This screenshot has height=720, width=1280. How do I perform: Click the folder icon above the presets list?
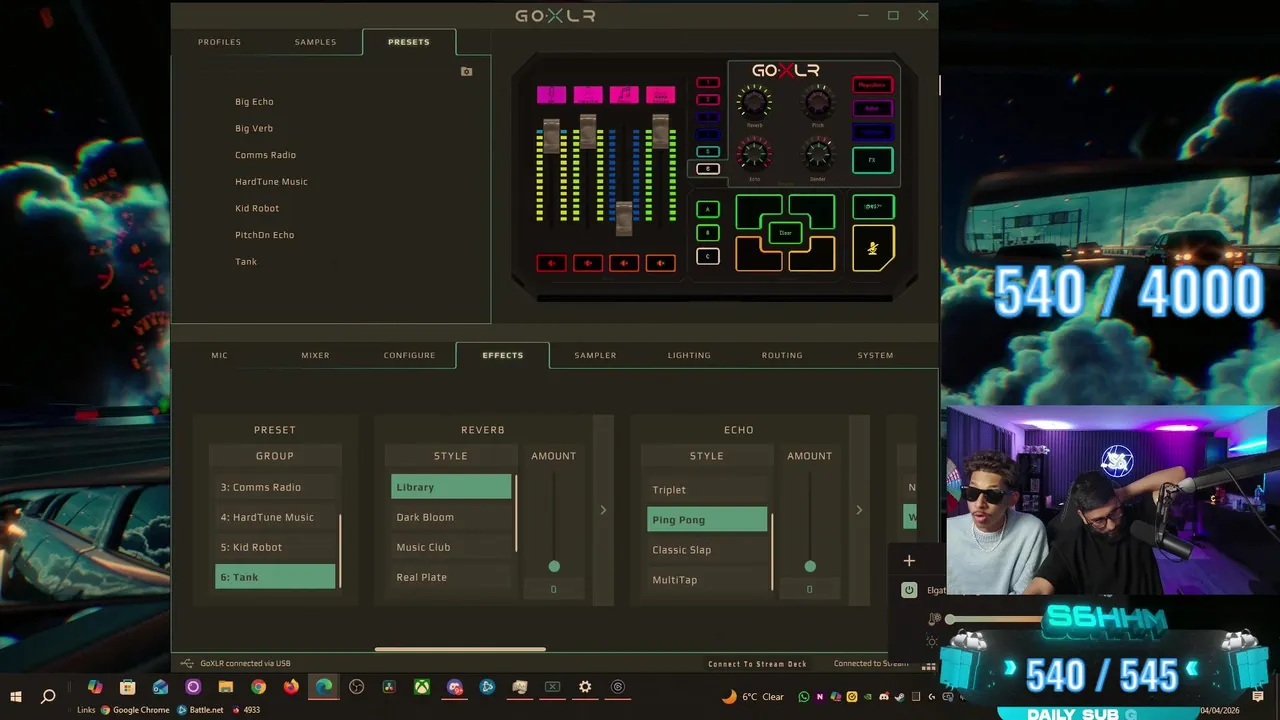pos(466,72)
